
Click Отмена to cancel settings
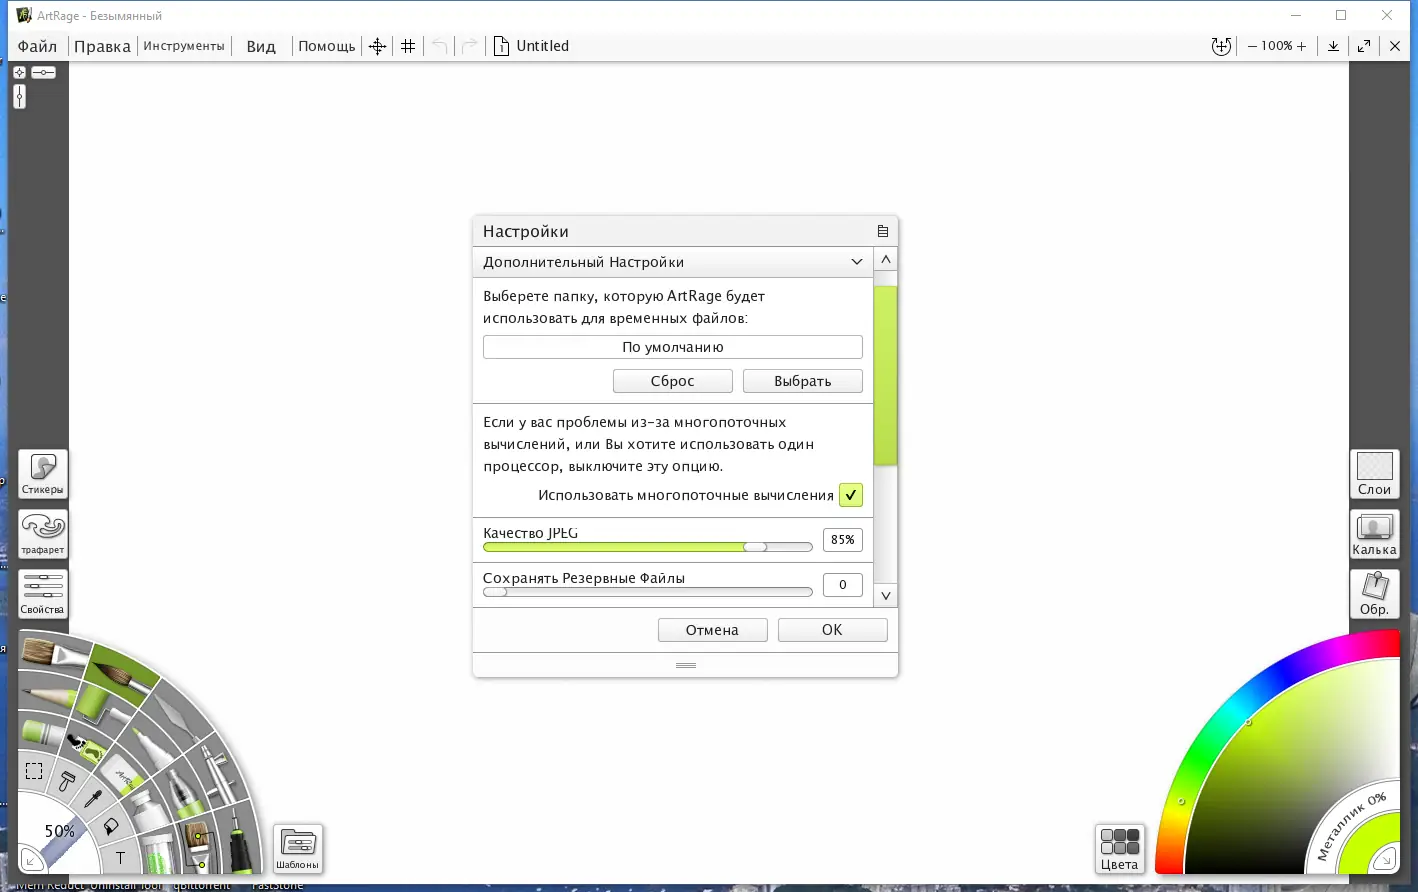coord(713,630)
